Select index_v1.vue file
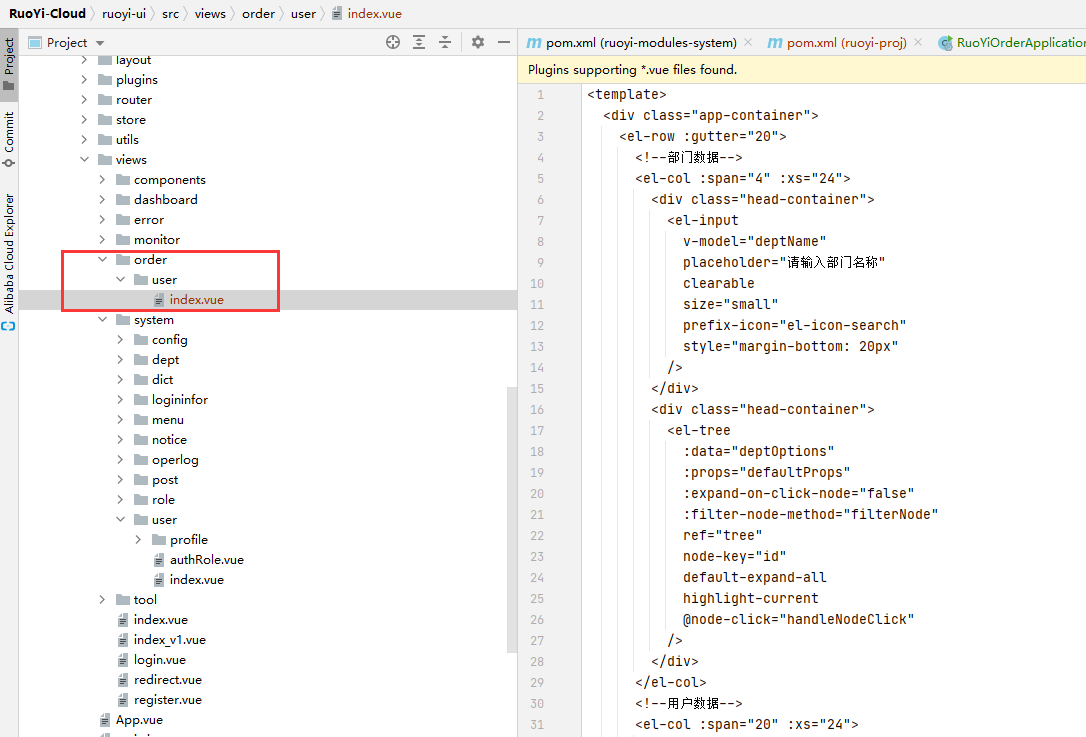The height and width of the screenshot is (737, 1086). coord(170,639)
